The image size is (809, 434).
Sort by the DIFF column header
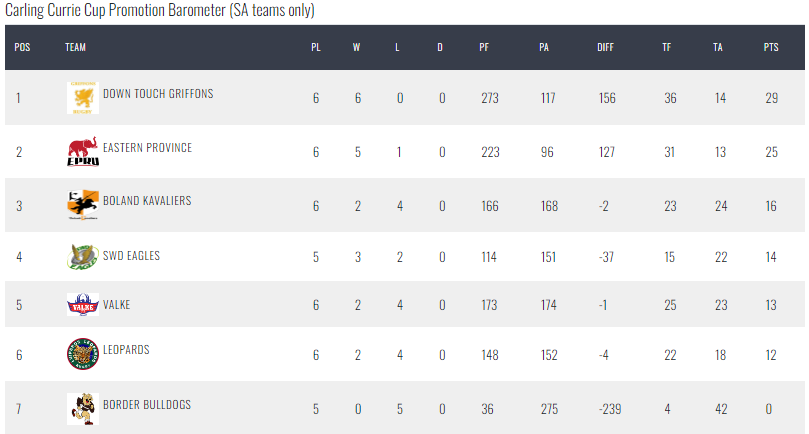(605, 47)
